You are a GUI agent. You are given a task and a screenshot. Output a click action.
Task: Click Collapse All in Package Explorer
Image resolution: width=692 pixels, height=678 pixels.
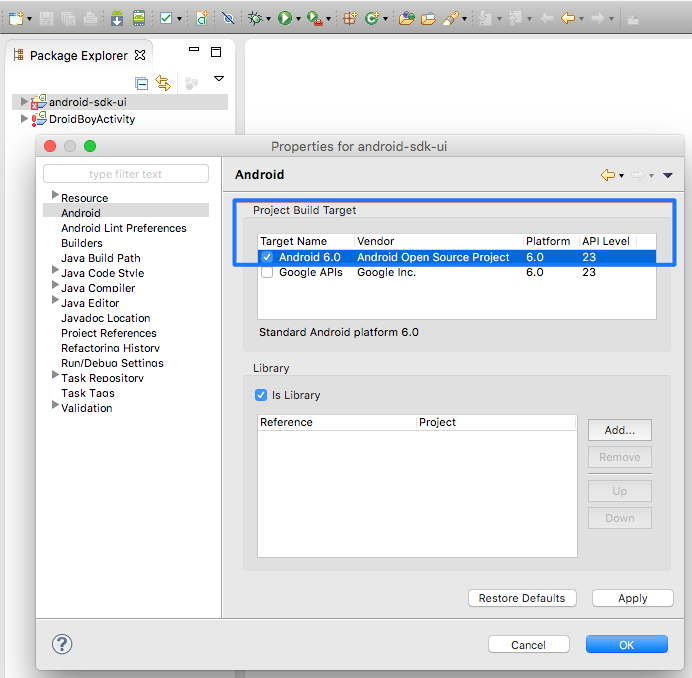[142, 83]
